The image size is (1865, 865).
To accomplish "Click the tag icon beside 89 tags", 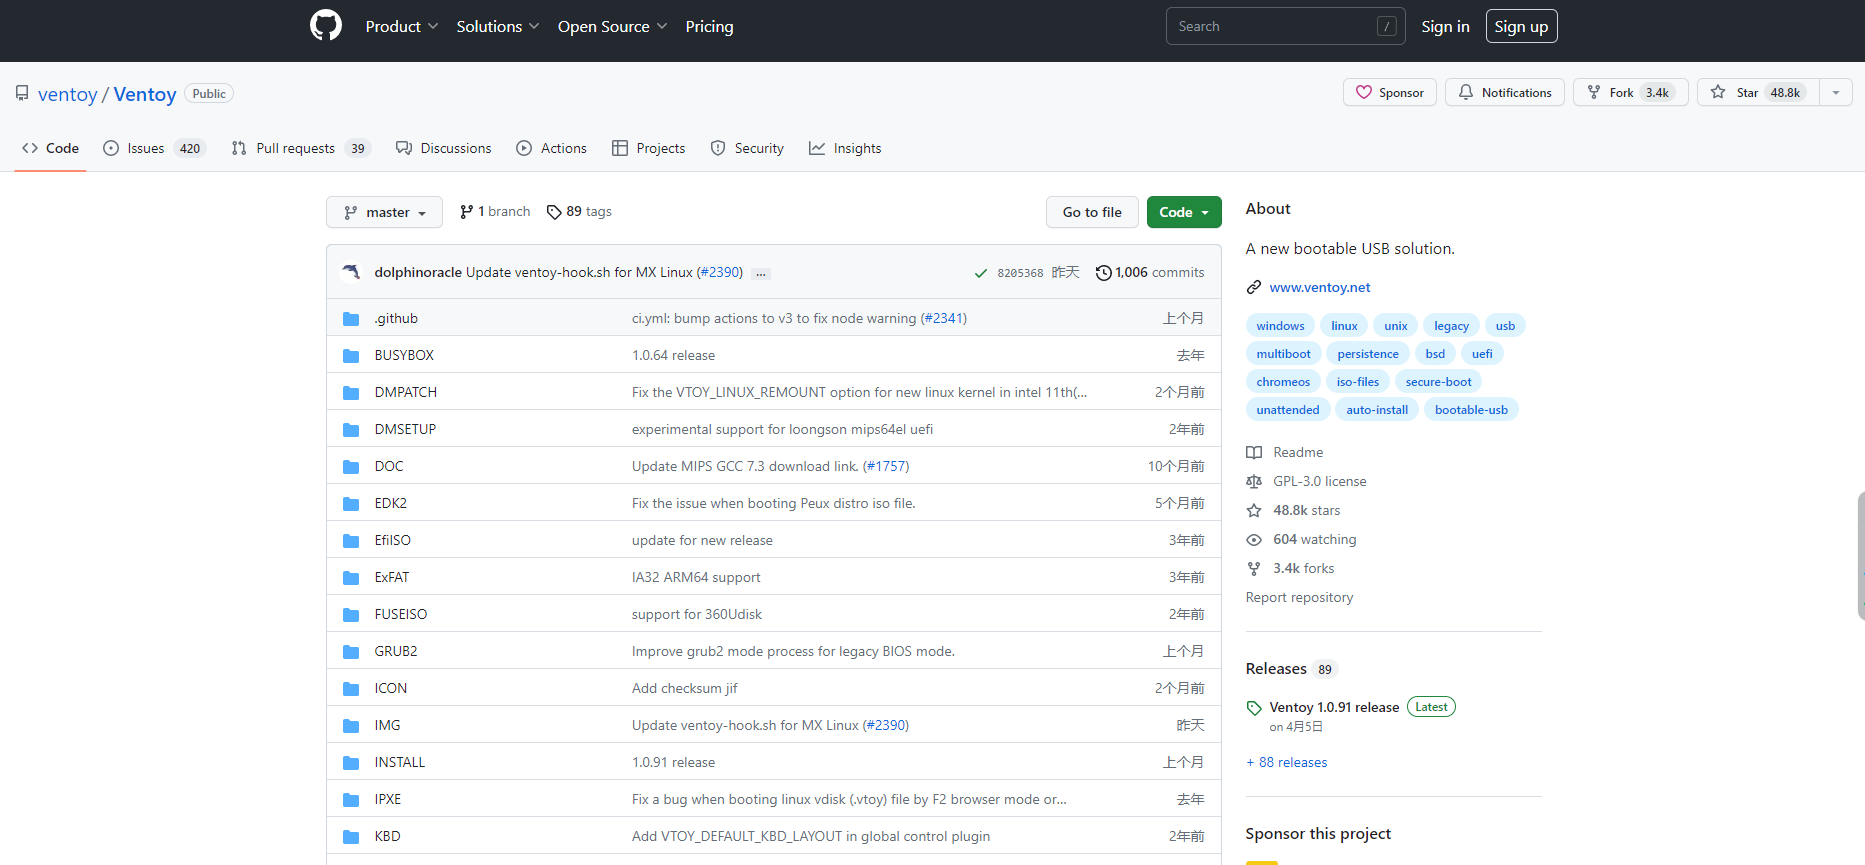I will coord(554,212).
